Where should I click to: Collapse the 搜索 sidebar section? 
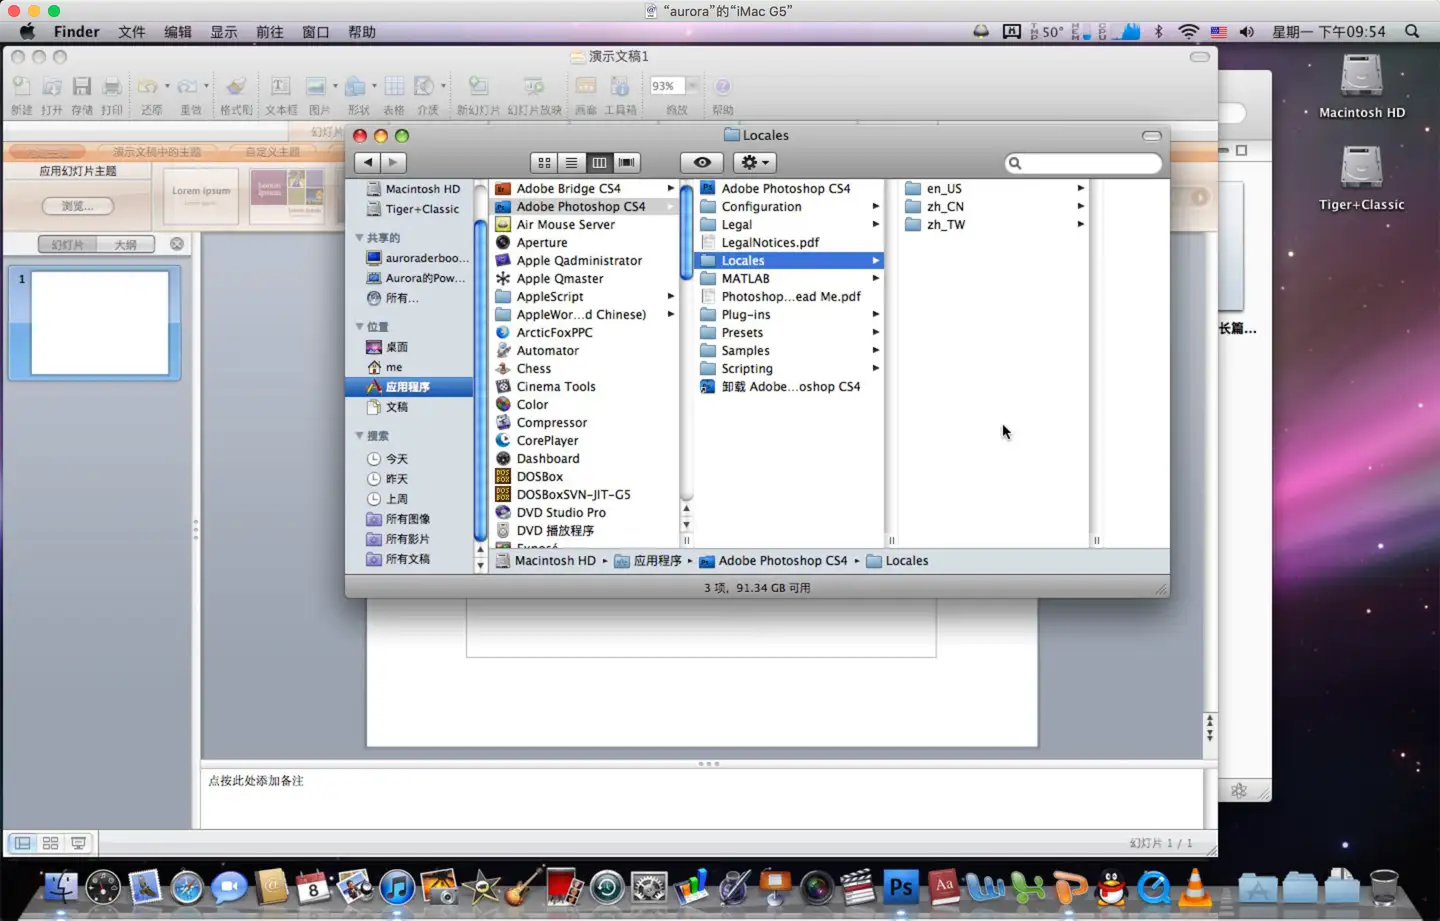[x=359, y=436]
